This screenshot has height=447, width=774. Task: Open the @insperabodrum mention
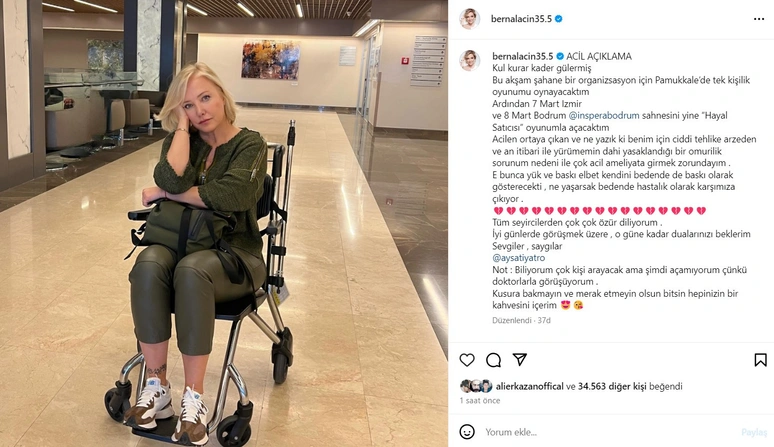[x=604, y=115]
